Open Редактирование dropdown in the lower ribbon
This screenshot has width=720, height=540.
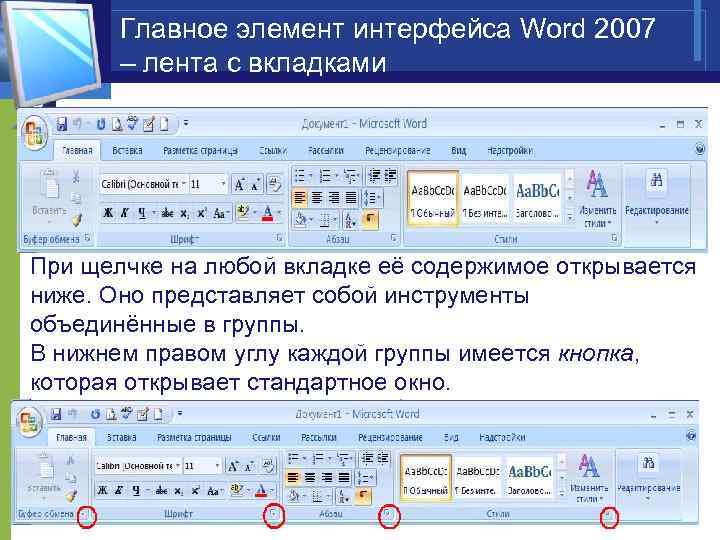(648, 478)
